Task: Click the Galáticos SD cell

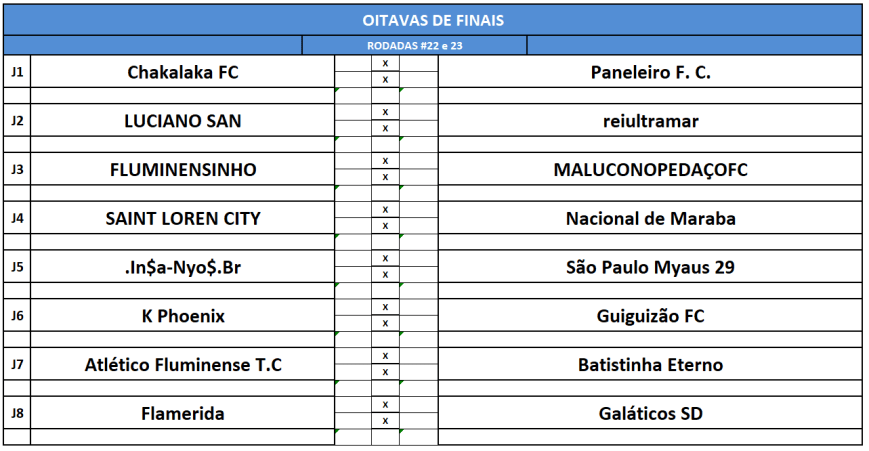Action: tap(650, 413)
